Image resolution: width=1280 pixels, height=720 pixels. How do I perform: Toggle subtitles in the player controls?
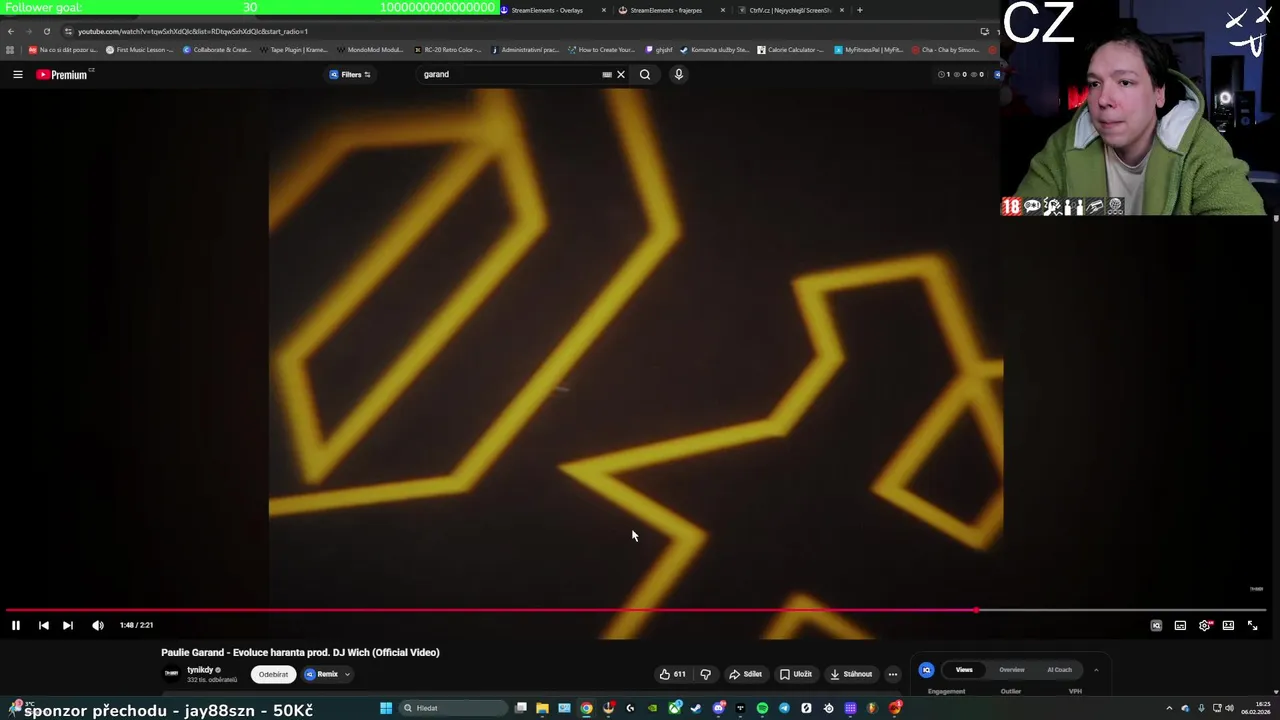click(1180, 625)
